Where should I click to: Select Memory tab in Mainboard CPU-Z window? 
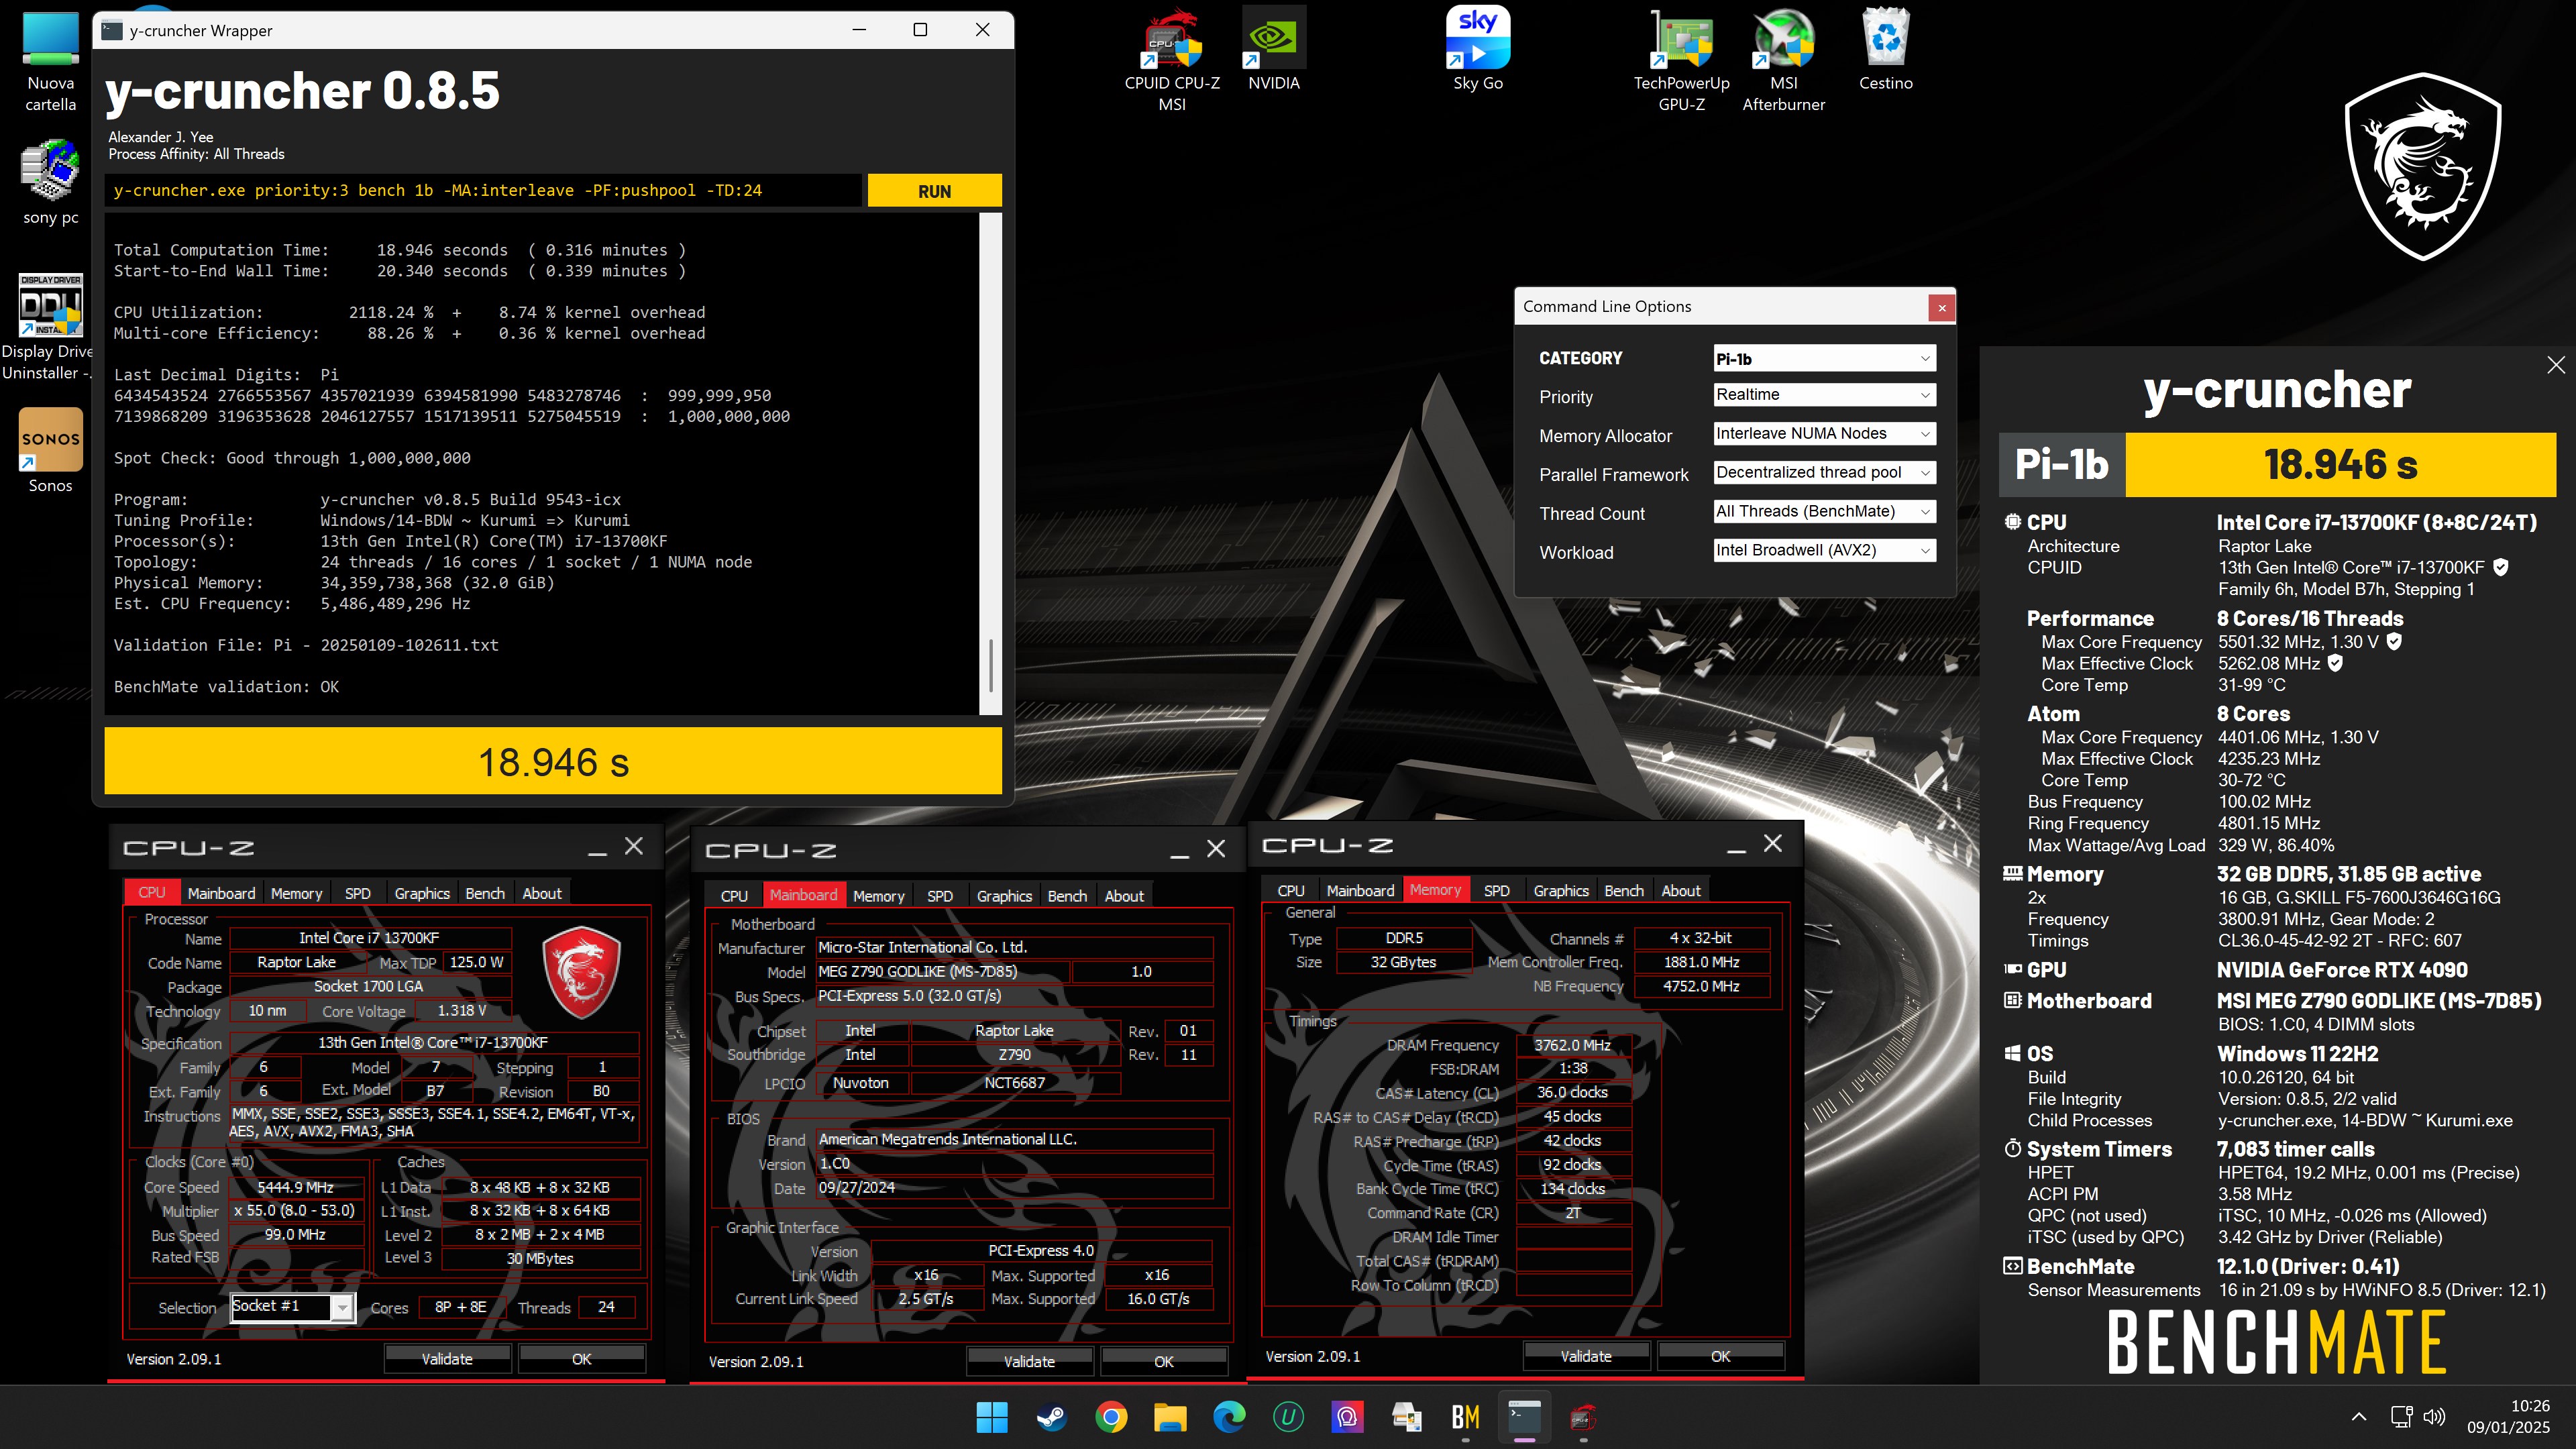(x=878, y=896)
